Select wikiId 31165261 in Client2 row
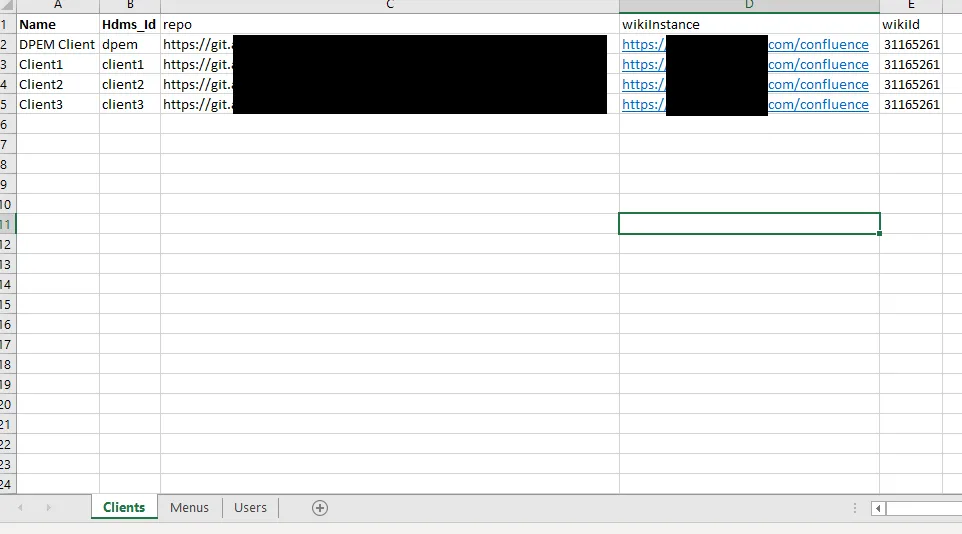The image size is (962, 534). coord(911,84)
